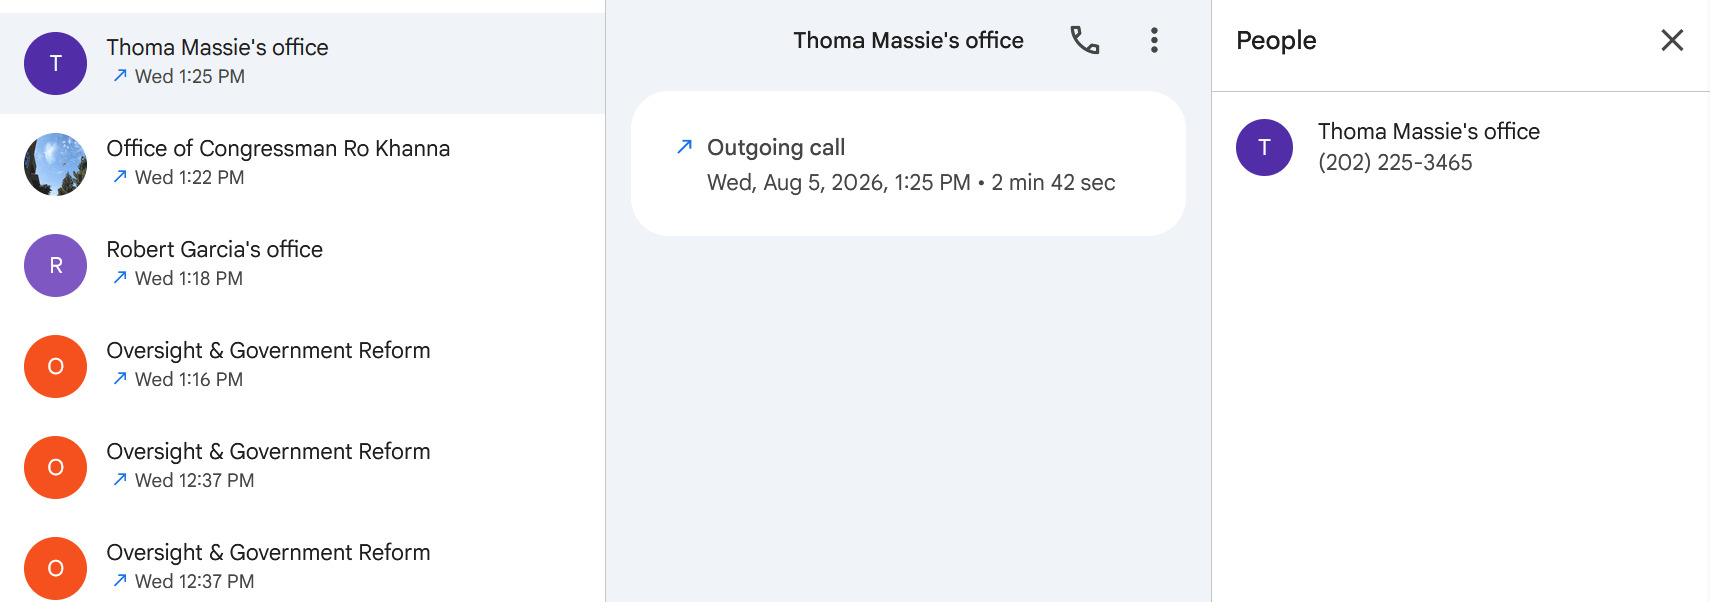The height and width of the screenshot is (602, 1710).
Task: Select Robert Garcia's office call from Wed 1:18 PM
Action: pyautogui.click(x=302, y=265)
